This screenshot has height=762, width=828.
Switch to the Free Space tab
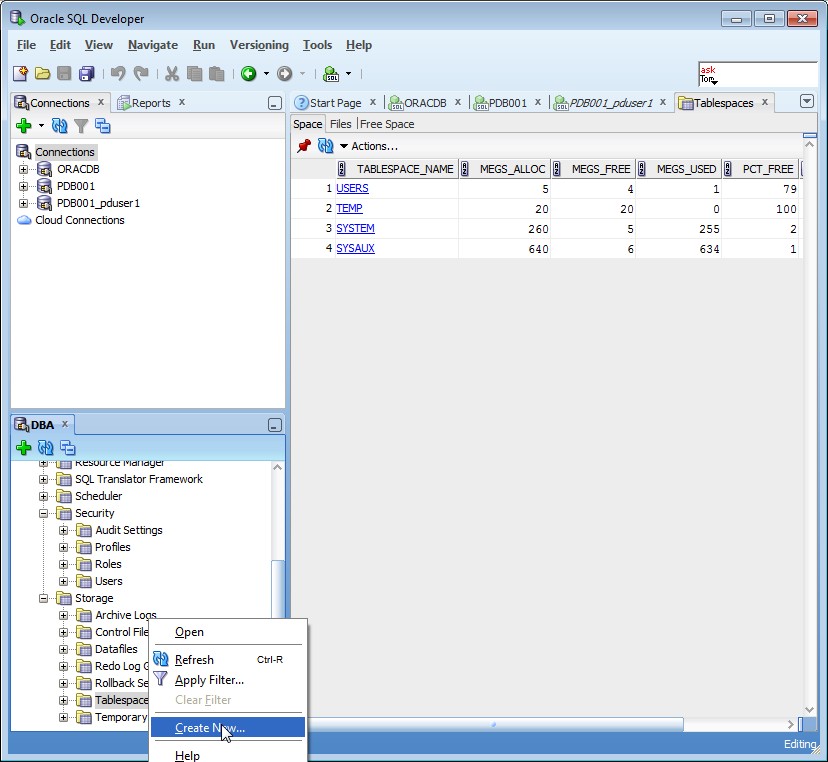click(387, 124)
